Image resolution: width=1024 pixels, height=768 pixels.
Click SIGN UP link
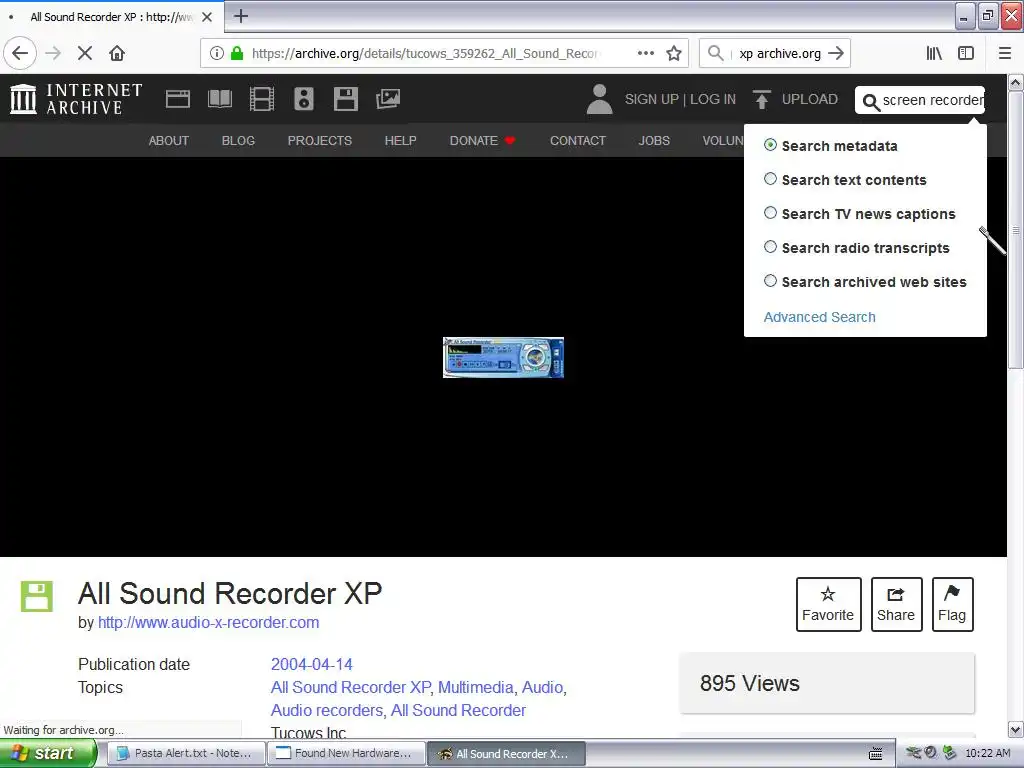point(652,99)
